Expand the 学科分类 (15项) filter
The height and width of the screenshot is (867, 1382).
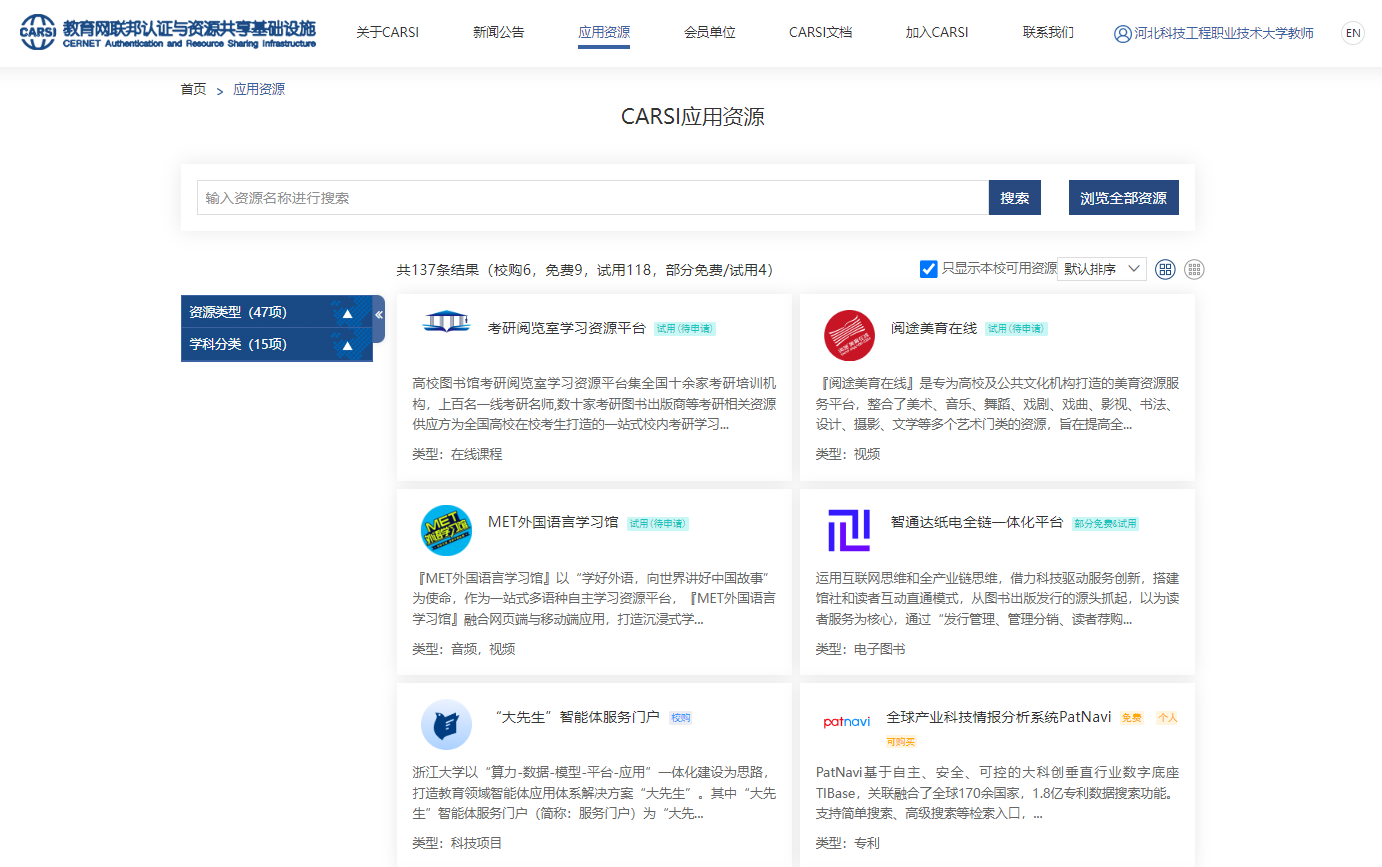tap(277, 345)
